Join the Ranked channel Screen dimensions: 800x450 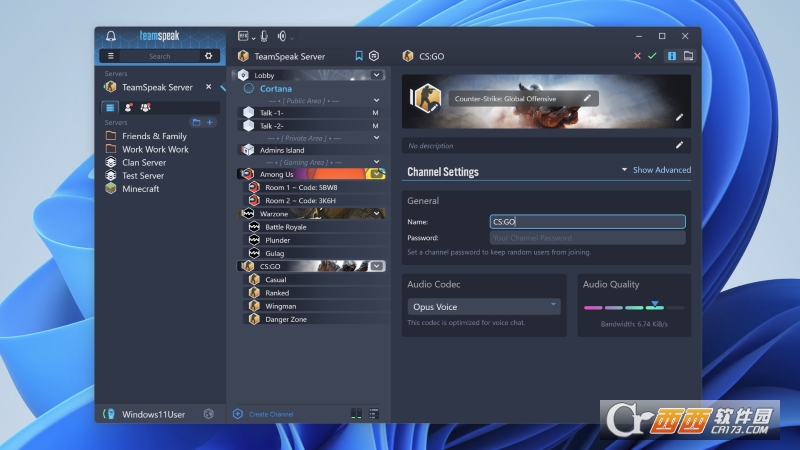[x=316, y=293]
